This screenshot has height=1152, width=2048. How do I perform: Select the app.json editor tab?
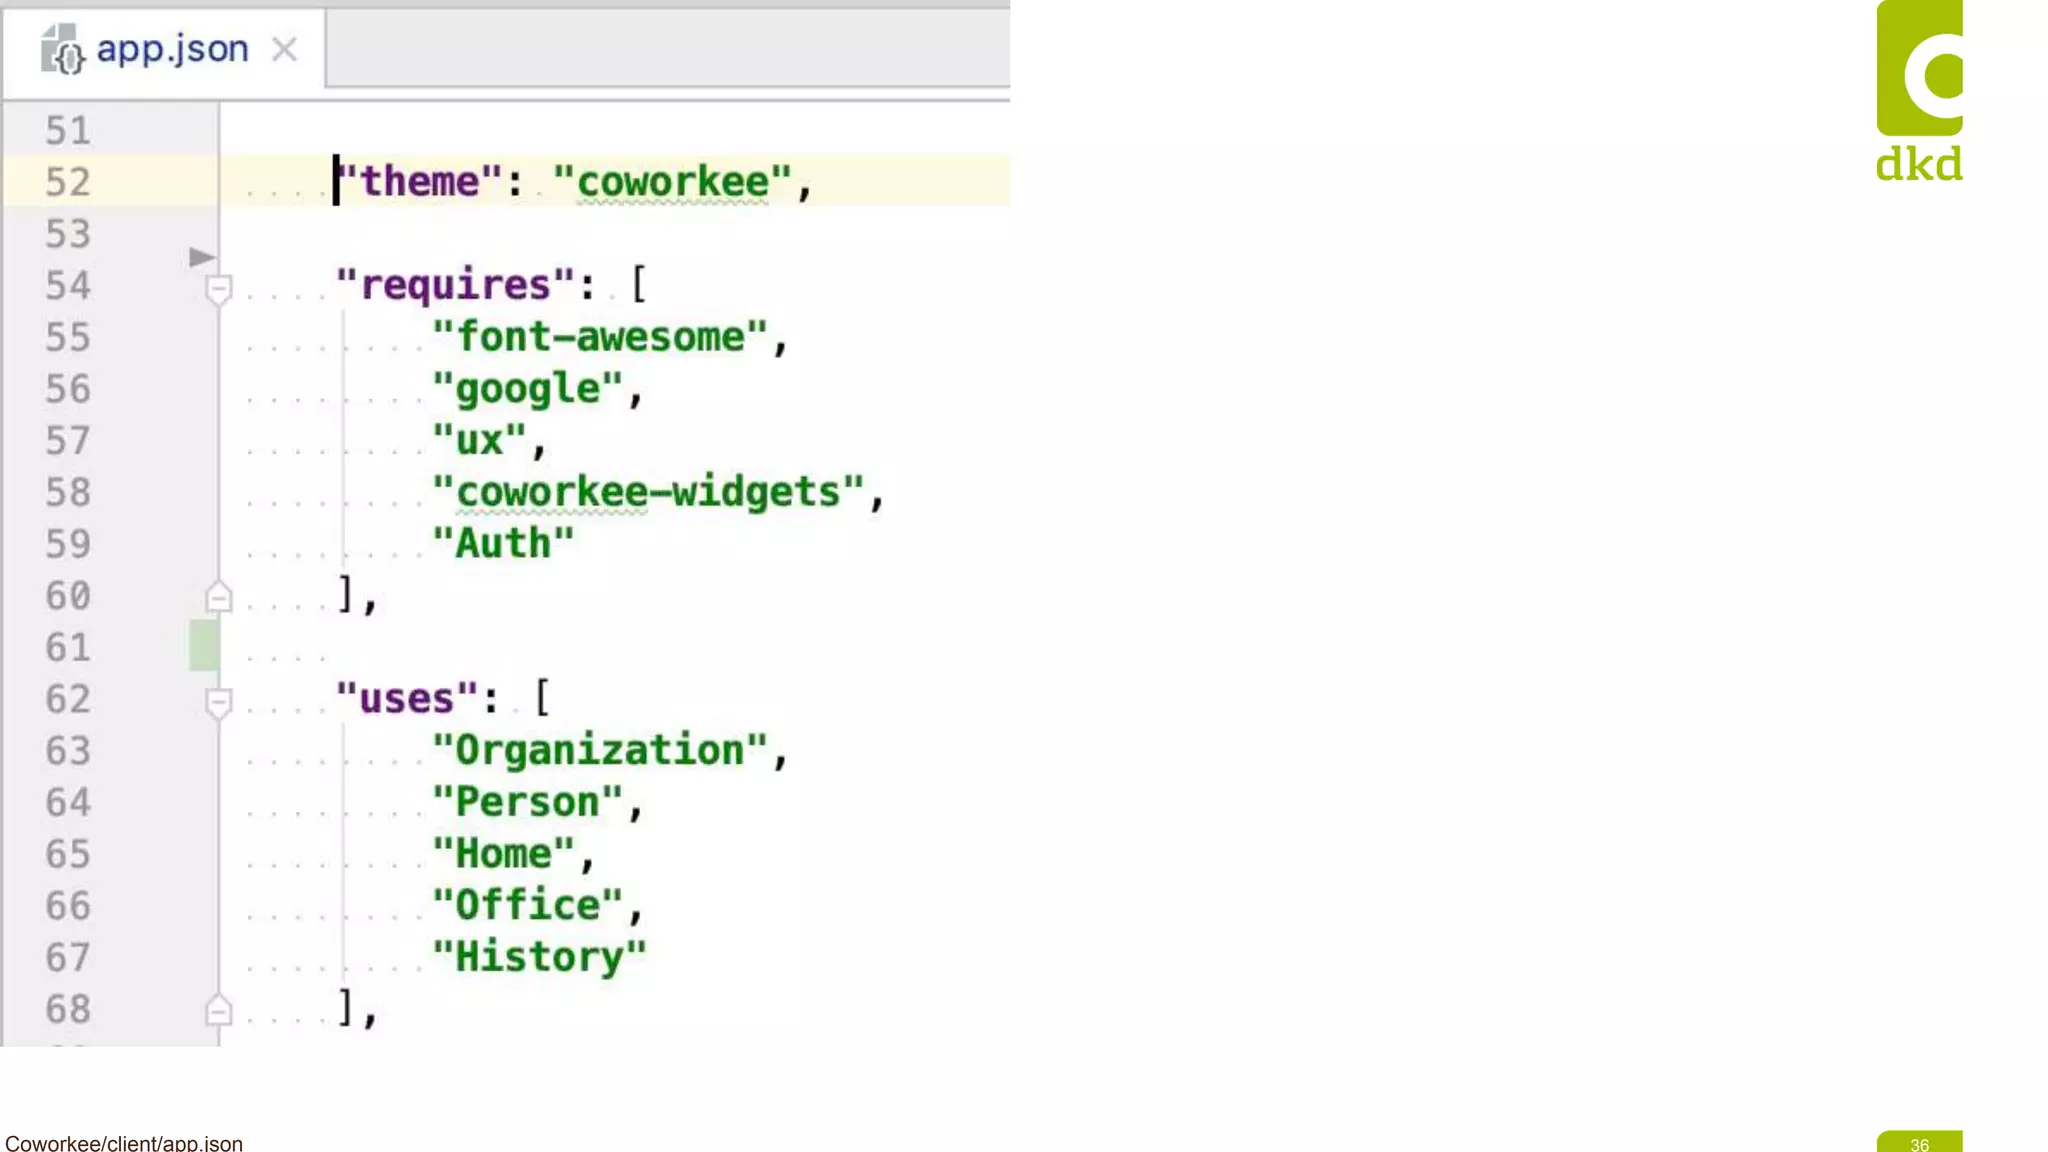pos(164,50)
